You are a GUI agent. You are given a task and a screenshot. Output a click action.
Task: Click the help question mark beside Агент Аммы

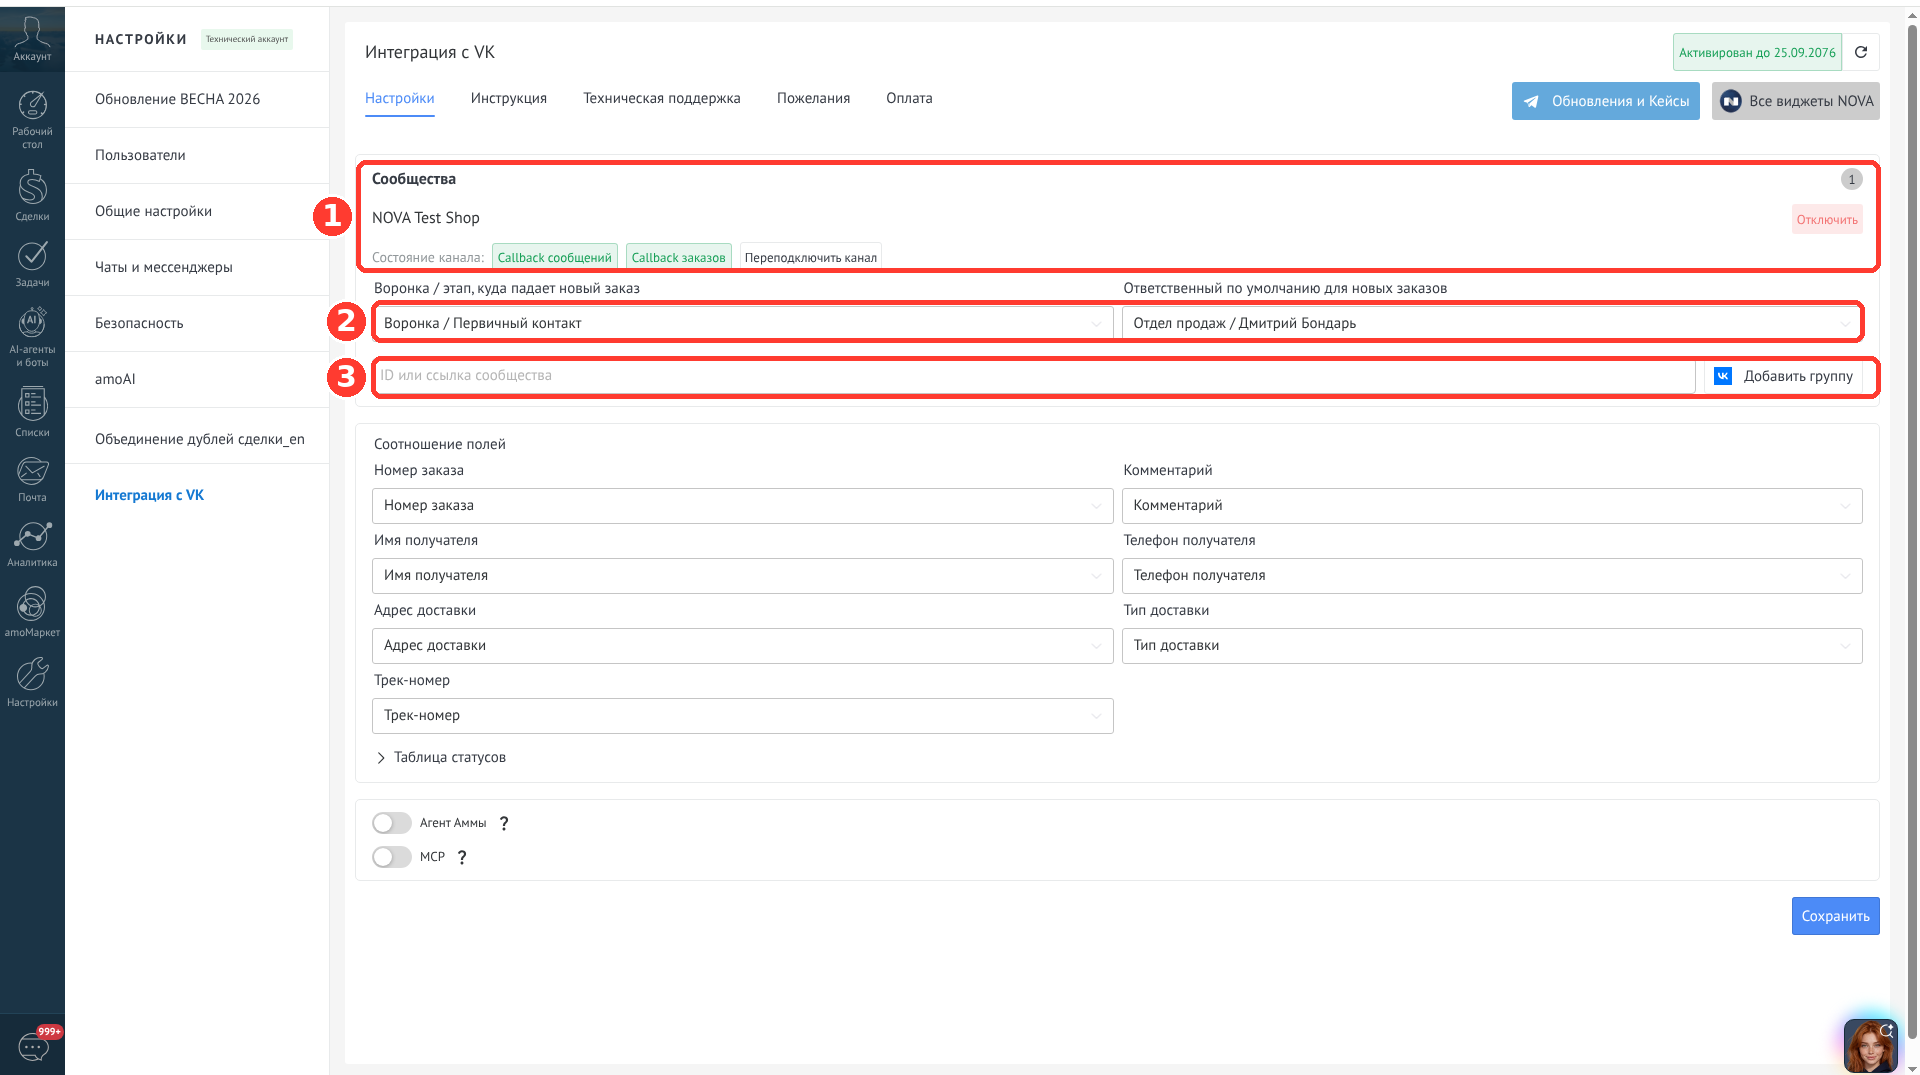coord(504,824)
